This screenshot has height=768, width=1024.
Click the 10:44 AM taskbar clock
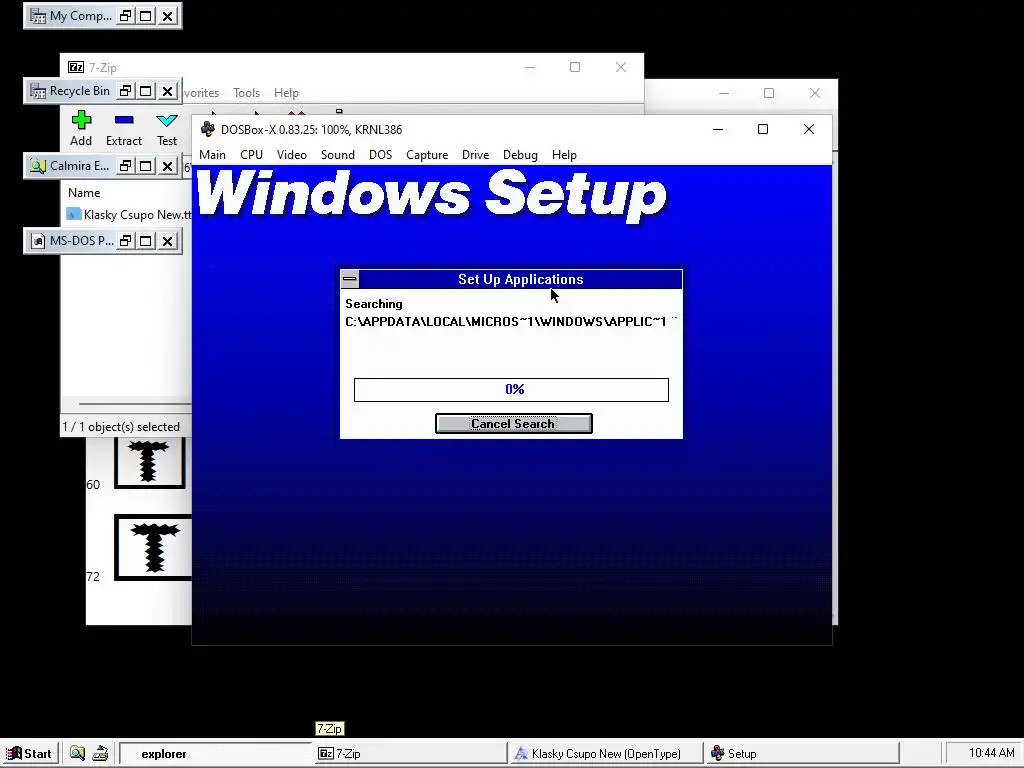coord(991,753)
